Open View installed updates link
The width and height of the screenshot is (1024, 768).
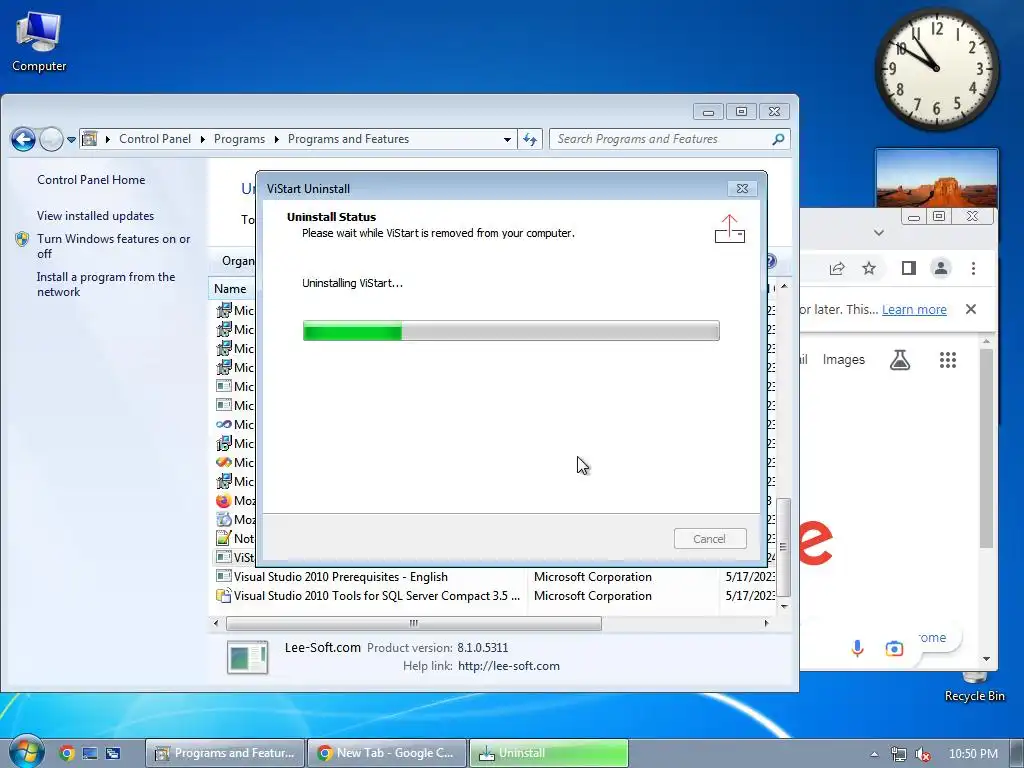tap(95, 216)
